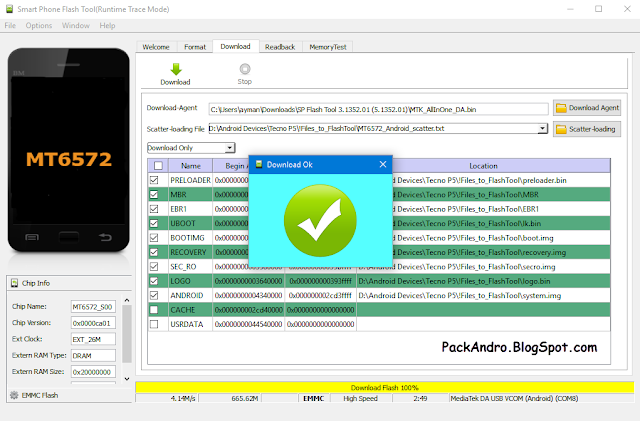Open the Window menu

click(76, 25)
